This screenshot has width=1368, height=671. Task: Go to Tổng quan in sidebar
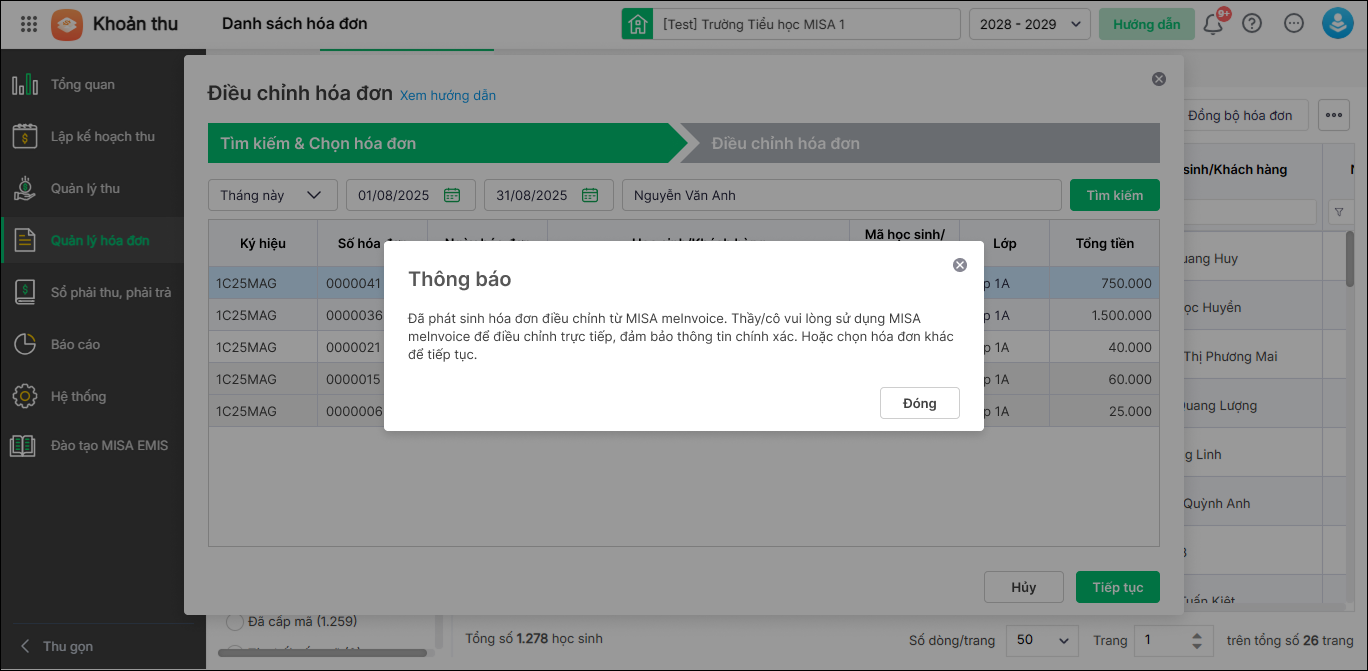tap(82, 85)
